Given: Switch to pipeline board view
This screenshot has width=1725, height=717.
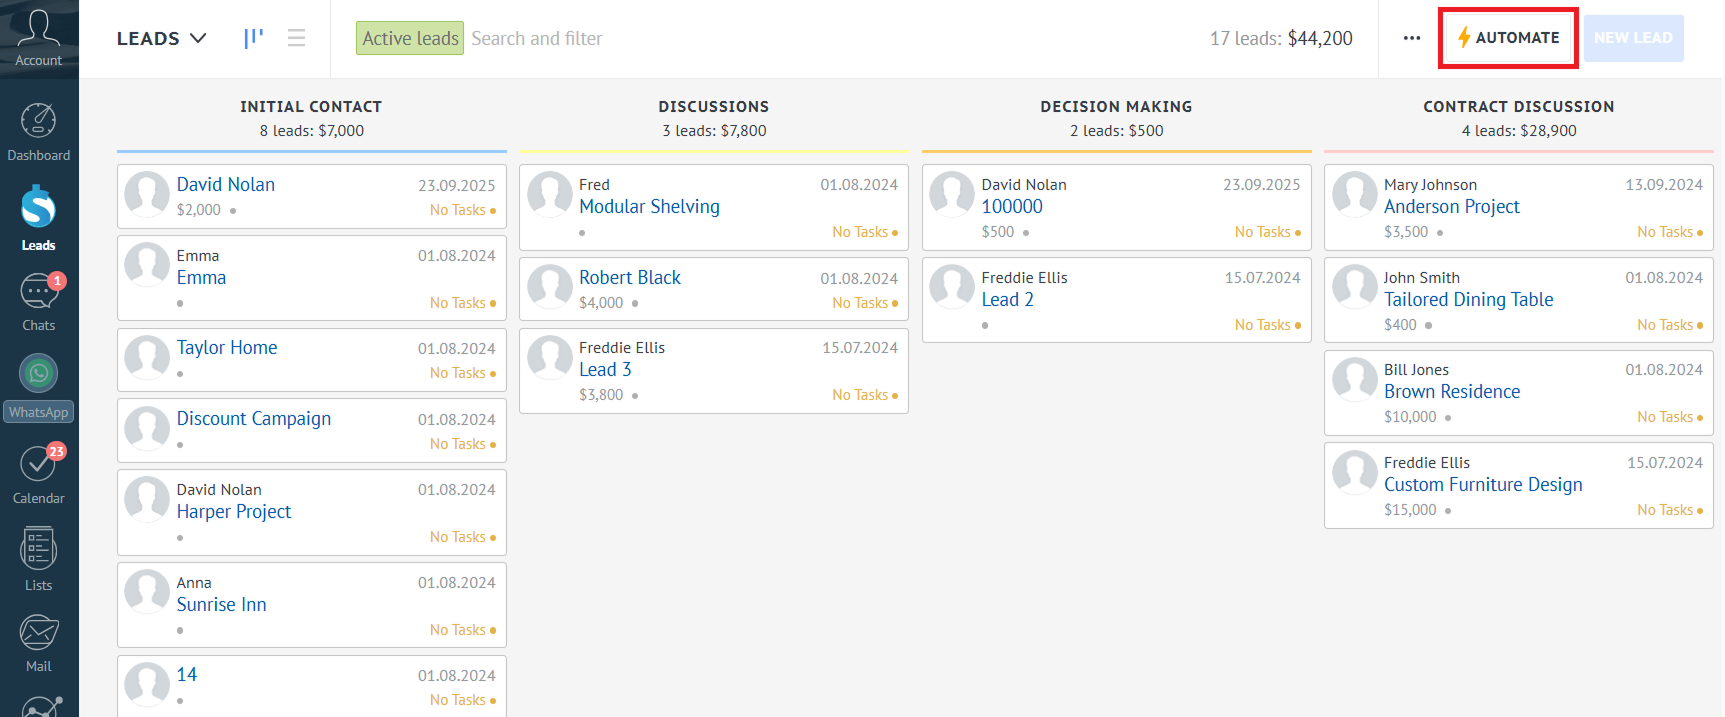Looking at the screenshot, I should 253,38.
